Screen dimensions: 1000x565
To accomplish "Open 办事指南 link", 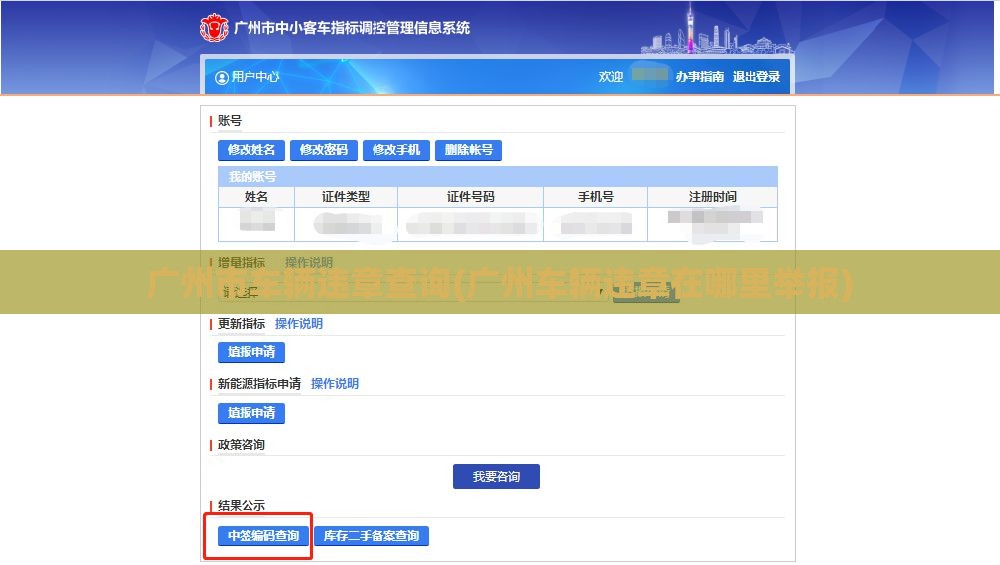I will (x=700, y=77).
